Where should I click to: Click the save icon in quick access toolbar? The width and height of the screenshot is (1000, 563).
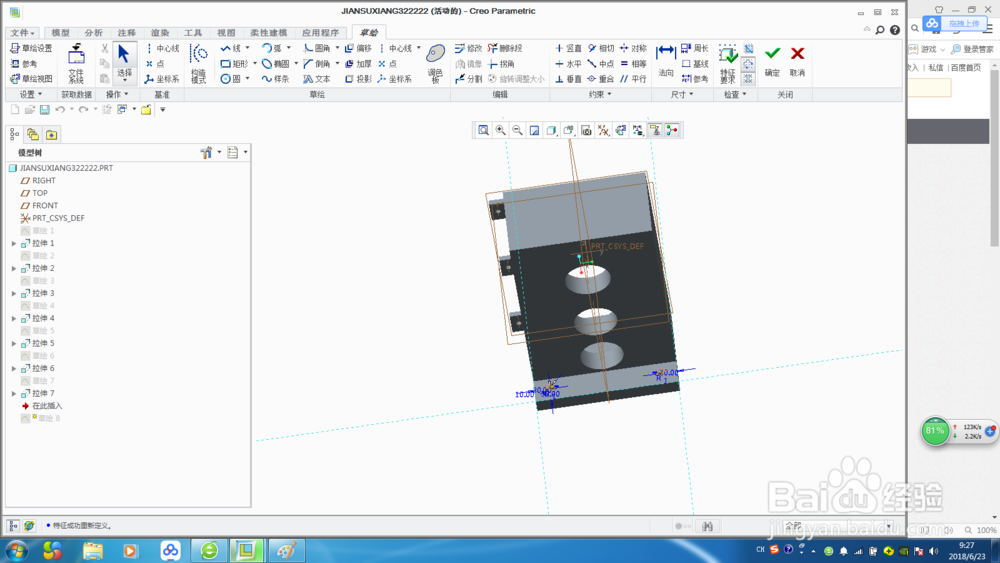point(45,110)
